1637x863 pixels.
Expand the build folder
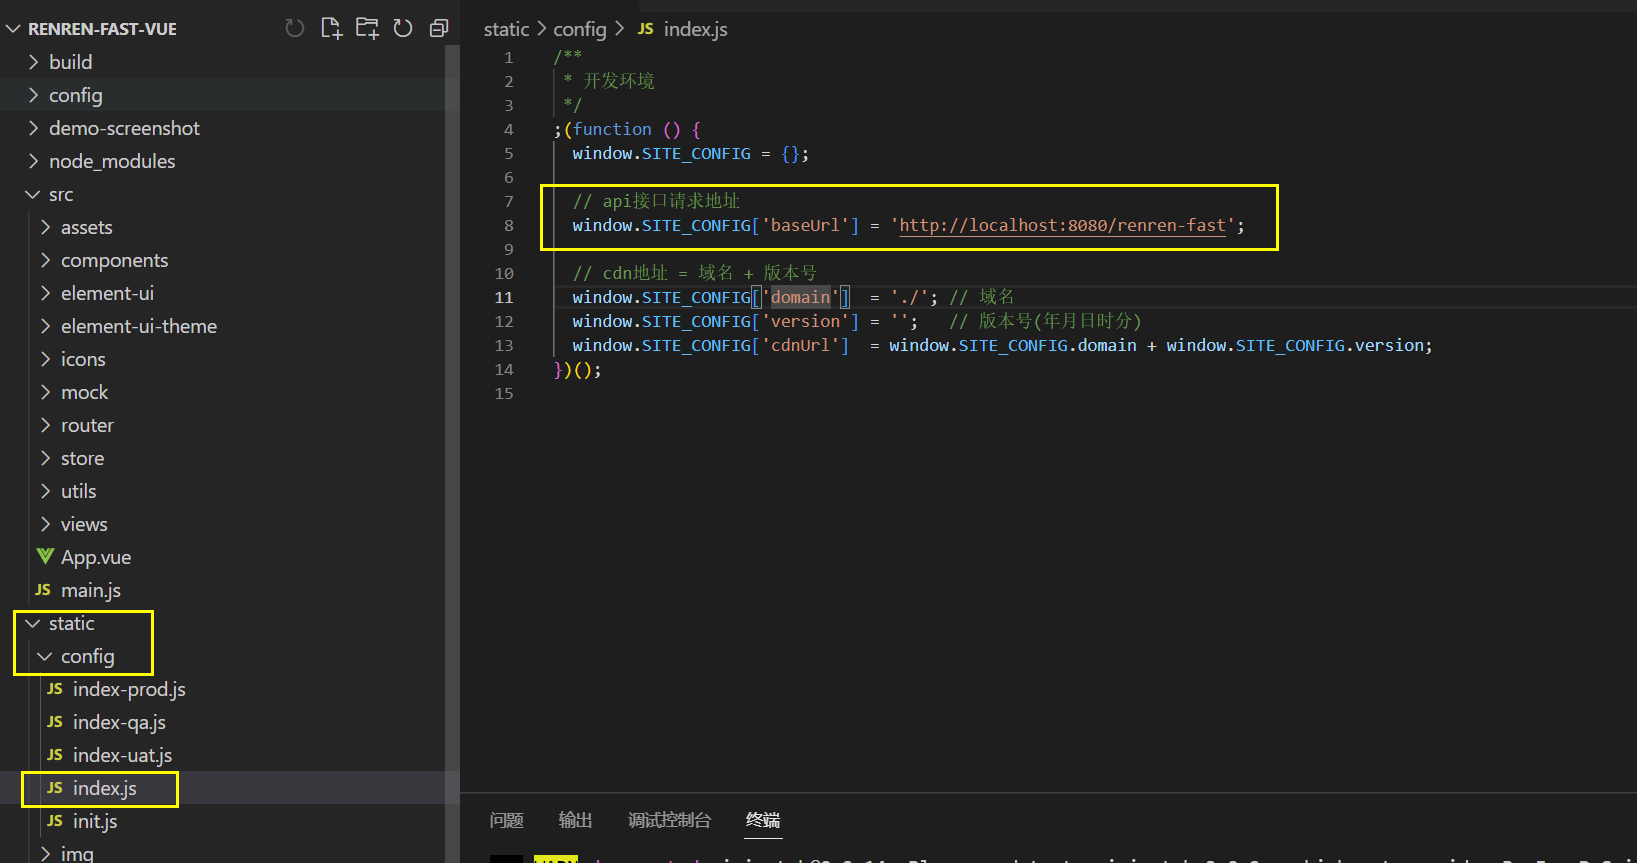click(x=33, y=62)
